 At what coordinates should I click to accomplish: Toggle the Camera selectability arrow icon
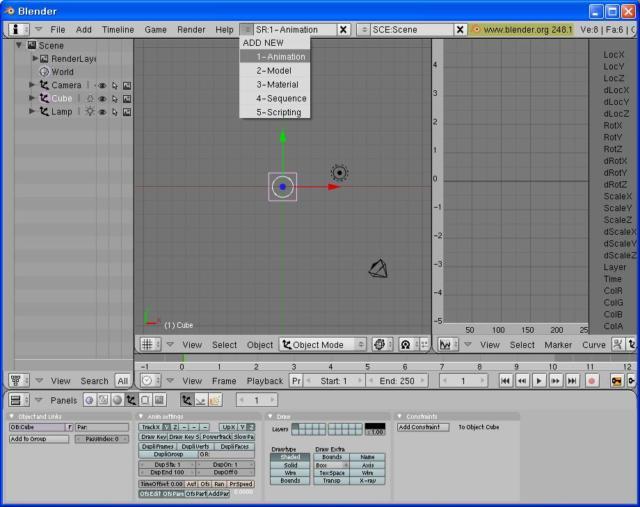(x=115, y=85)
